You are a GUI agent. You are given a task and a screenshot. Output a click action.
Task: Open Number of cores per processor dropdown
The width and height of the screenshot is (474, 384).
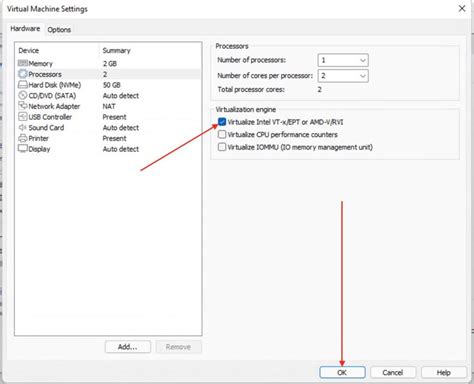(x=343, y=76)
